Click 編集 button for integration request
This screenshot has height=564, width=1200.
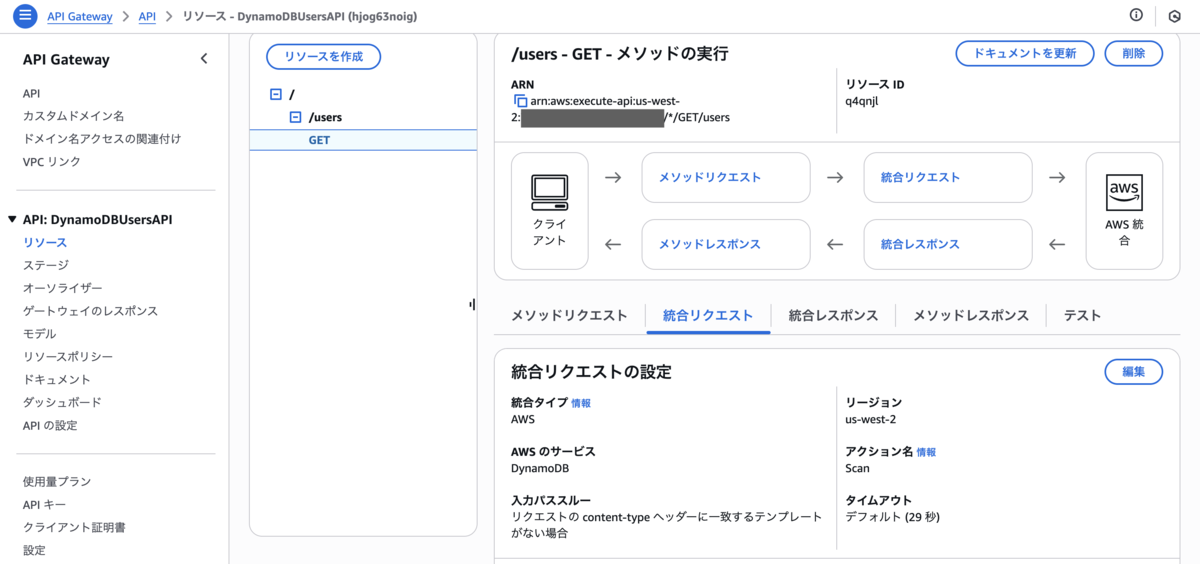[1134, 372]
